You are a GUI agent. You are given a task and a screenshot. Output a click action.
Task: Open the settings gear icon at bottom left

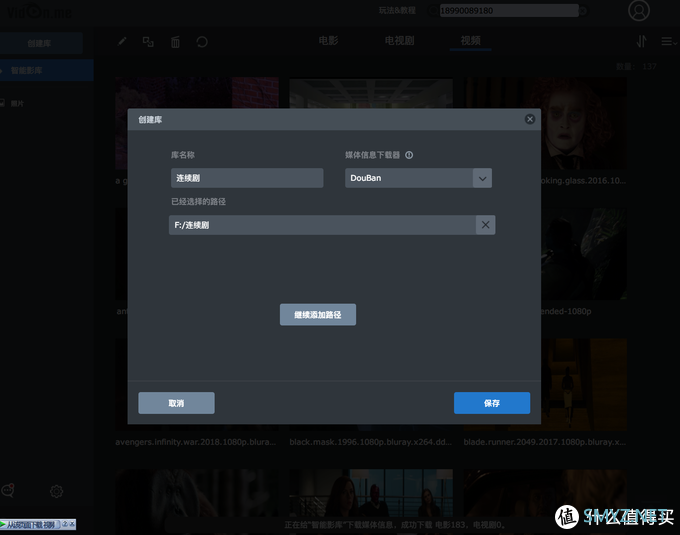[x=56, y=491]
